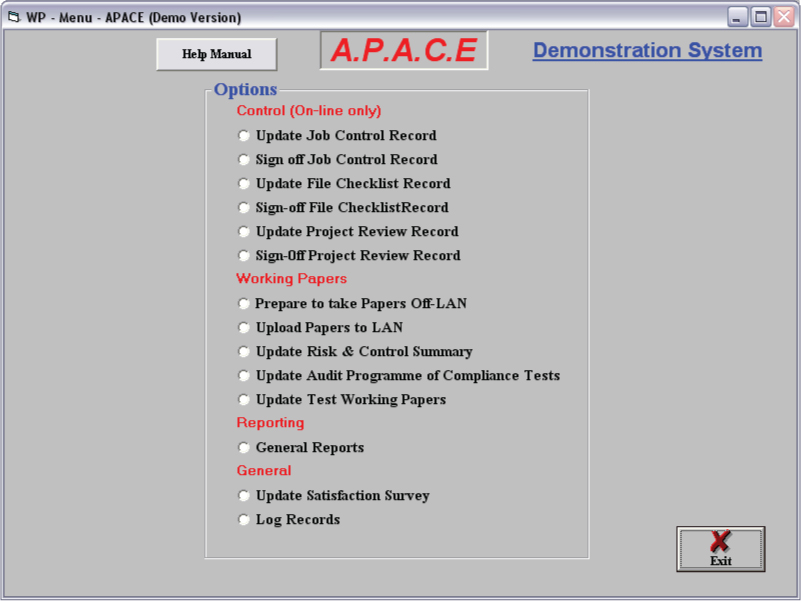Choose Update Audit Programme of Compliance Tests

coord(244,376)
